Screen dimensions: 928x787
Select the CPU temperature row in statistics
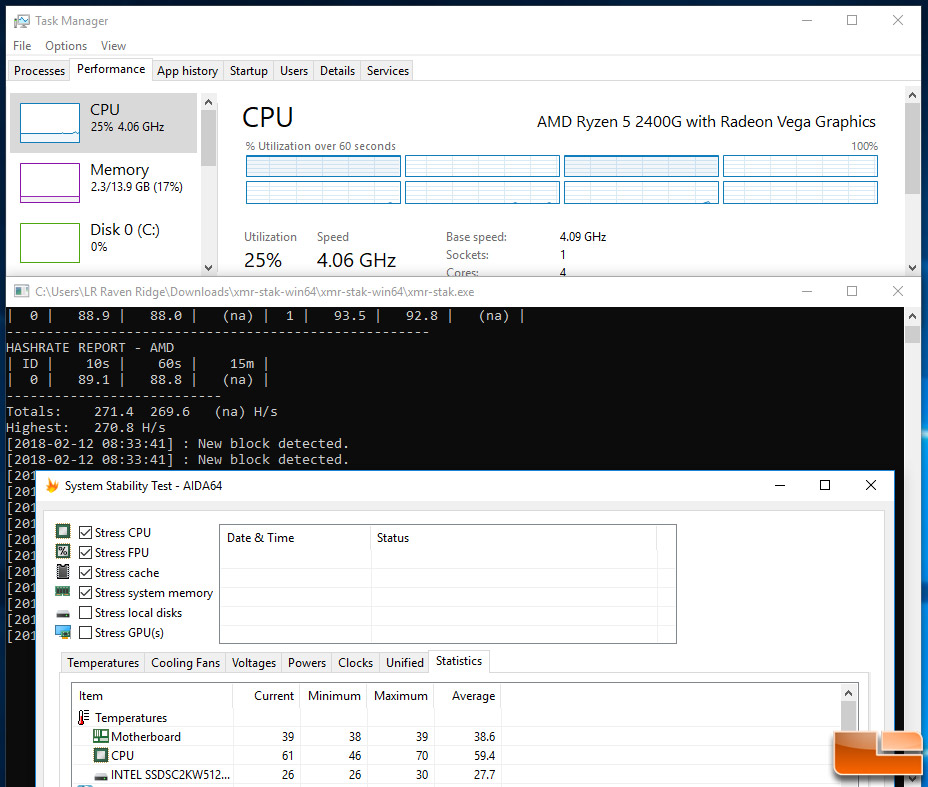coord(287,756)
